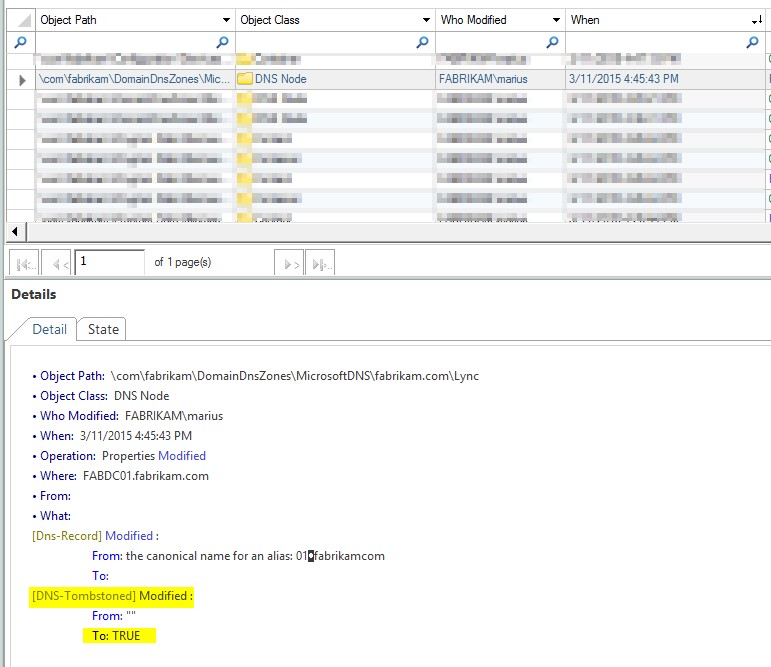Open the Who Modified column dropdown
The height and width of the screenshot is (667, 771).
555,20
